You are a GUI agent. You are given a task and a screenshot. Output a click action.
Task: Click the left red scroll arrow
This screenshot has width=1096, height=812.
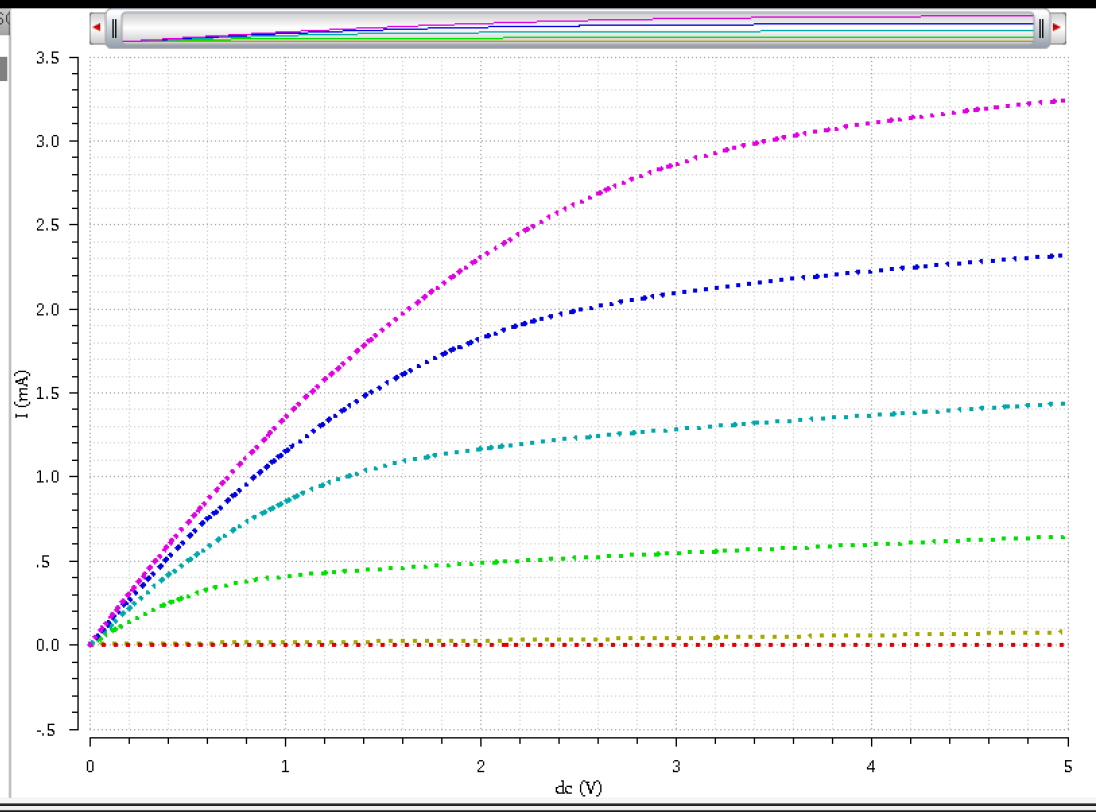(95, 28)
